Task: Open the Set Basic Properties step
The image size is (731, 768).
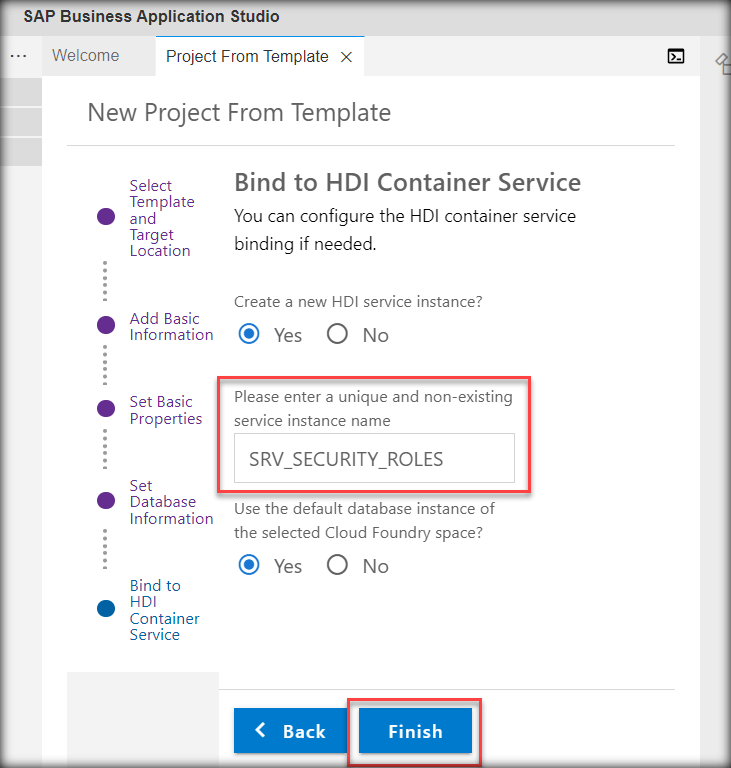Action: click(x=166, y=410)
